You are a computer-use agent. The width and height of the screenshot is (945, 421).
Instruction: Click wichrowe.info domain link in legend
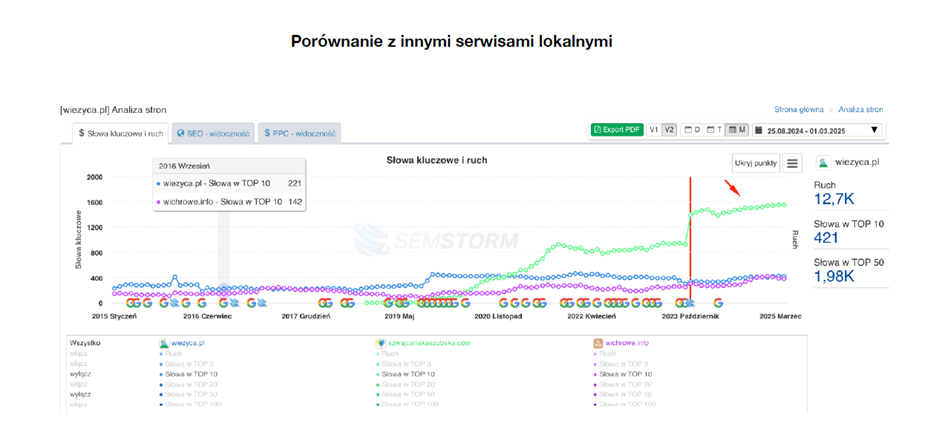pyautogui.click(x=627, y=343)
